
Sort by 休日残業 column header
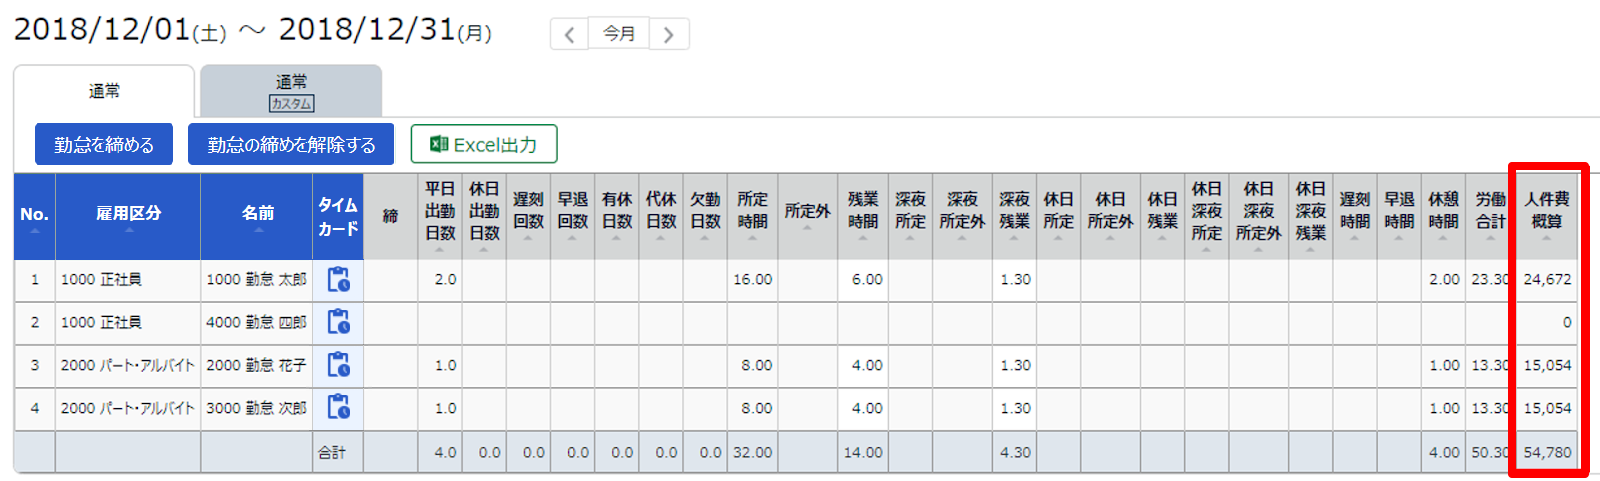(1163, 216)
